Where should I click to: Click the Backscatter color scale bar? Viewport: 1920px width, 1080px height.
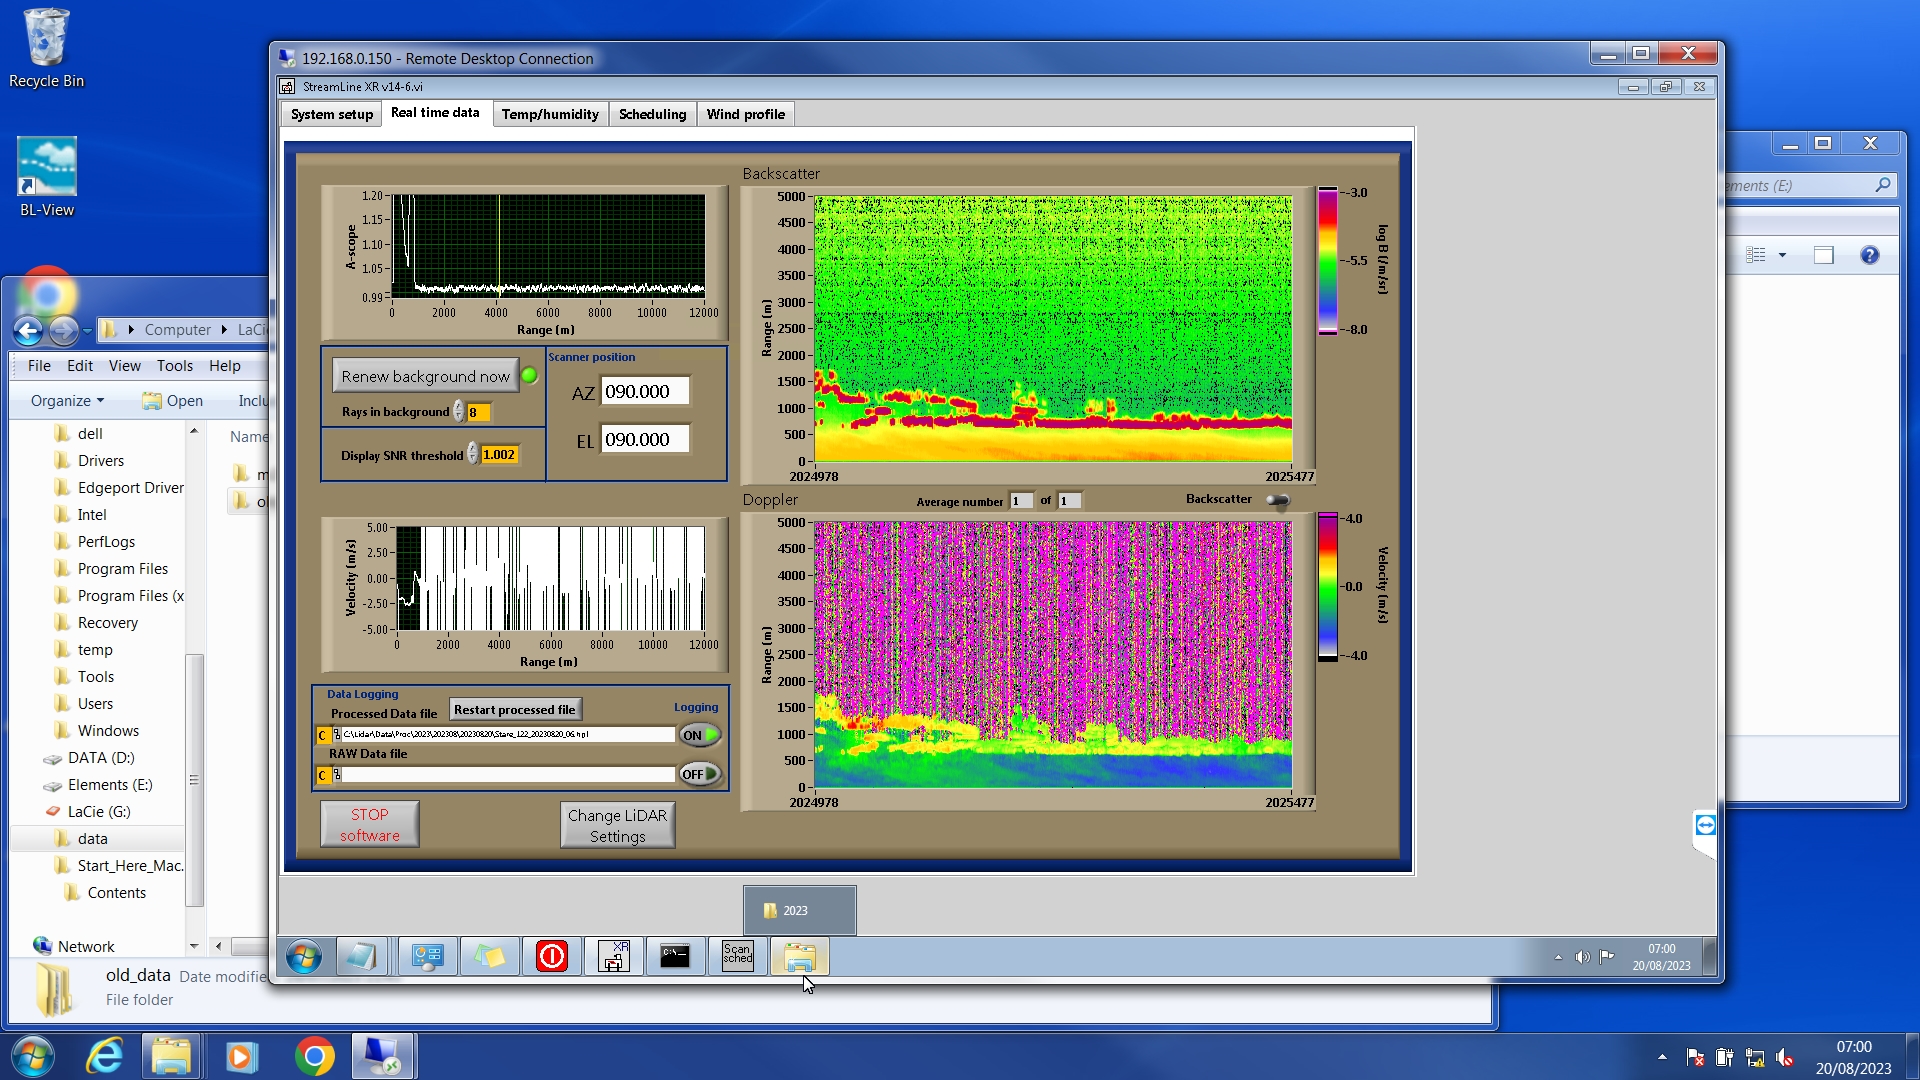click(x=1327, y=260)
